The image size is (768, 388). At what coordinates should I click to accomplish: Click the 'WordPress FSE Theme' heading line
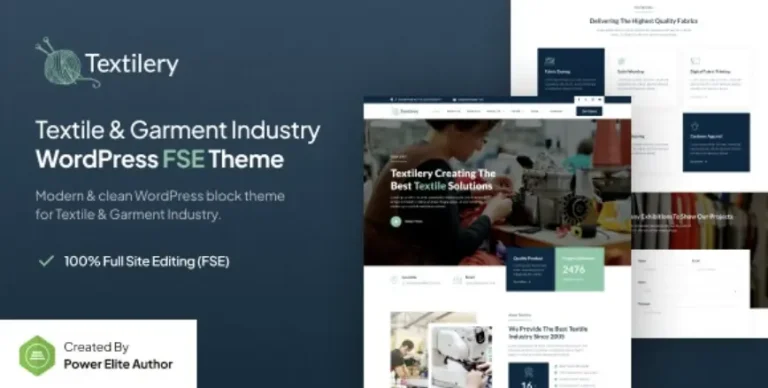click(x=160, y=159)
